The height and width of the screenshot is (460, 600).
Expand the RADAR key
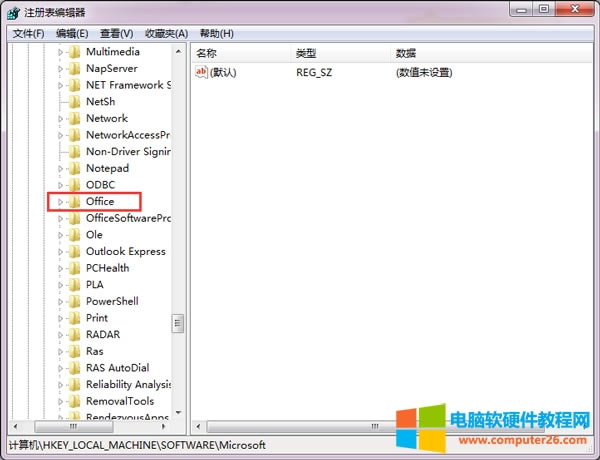(60, 335)
